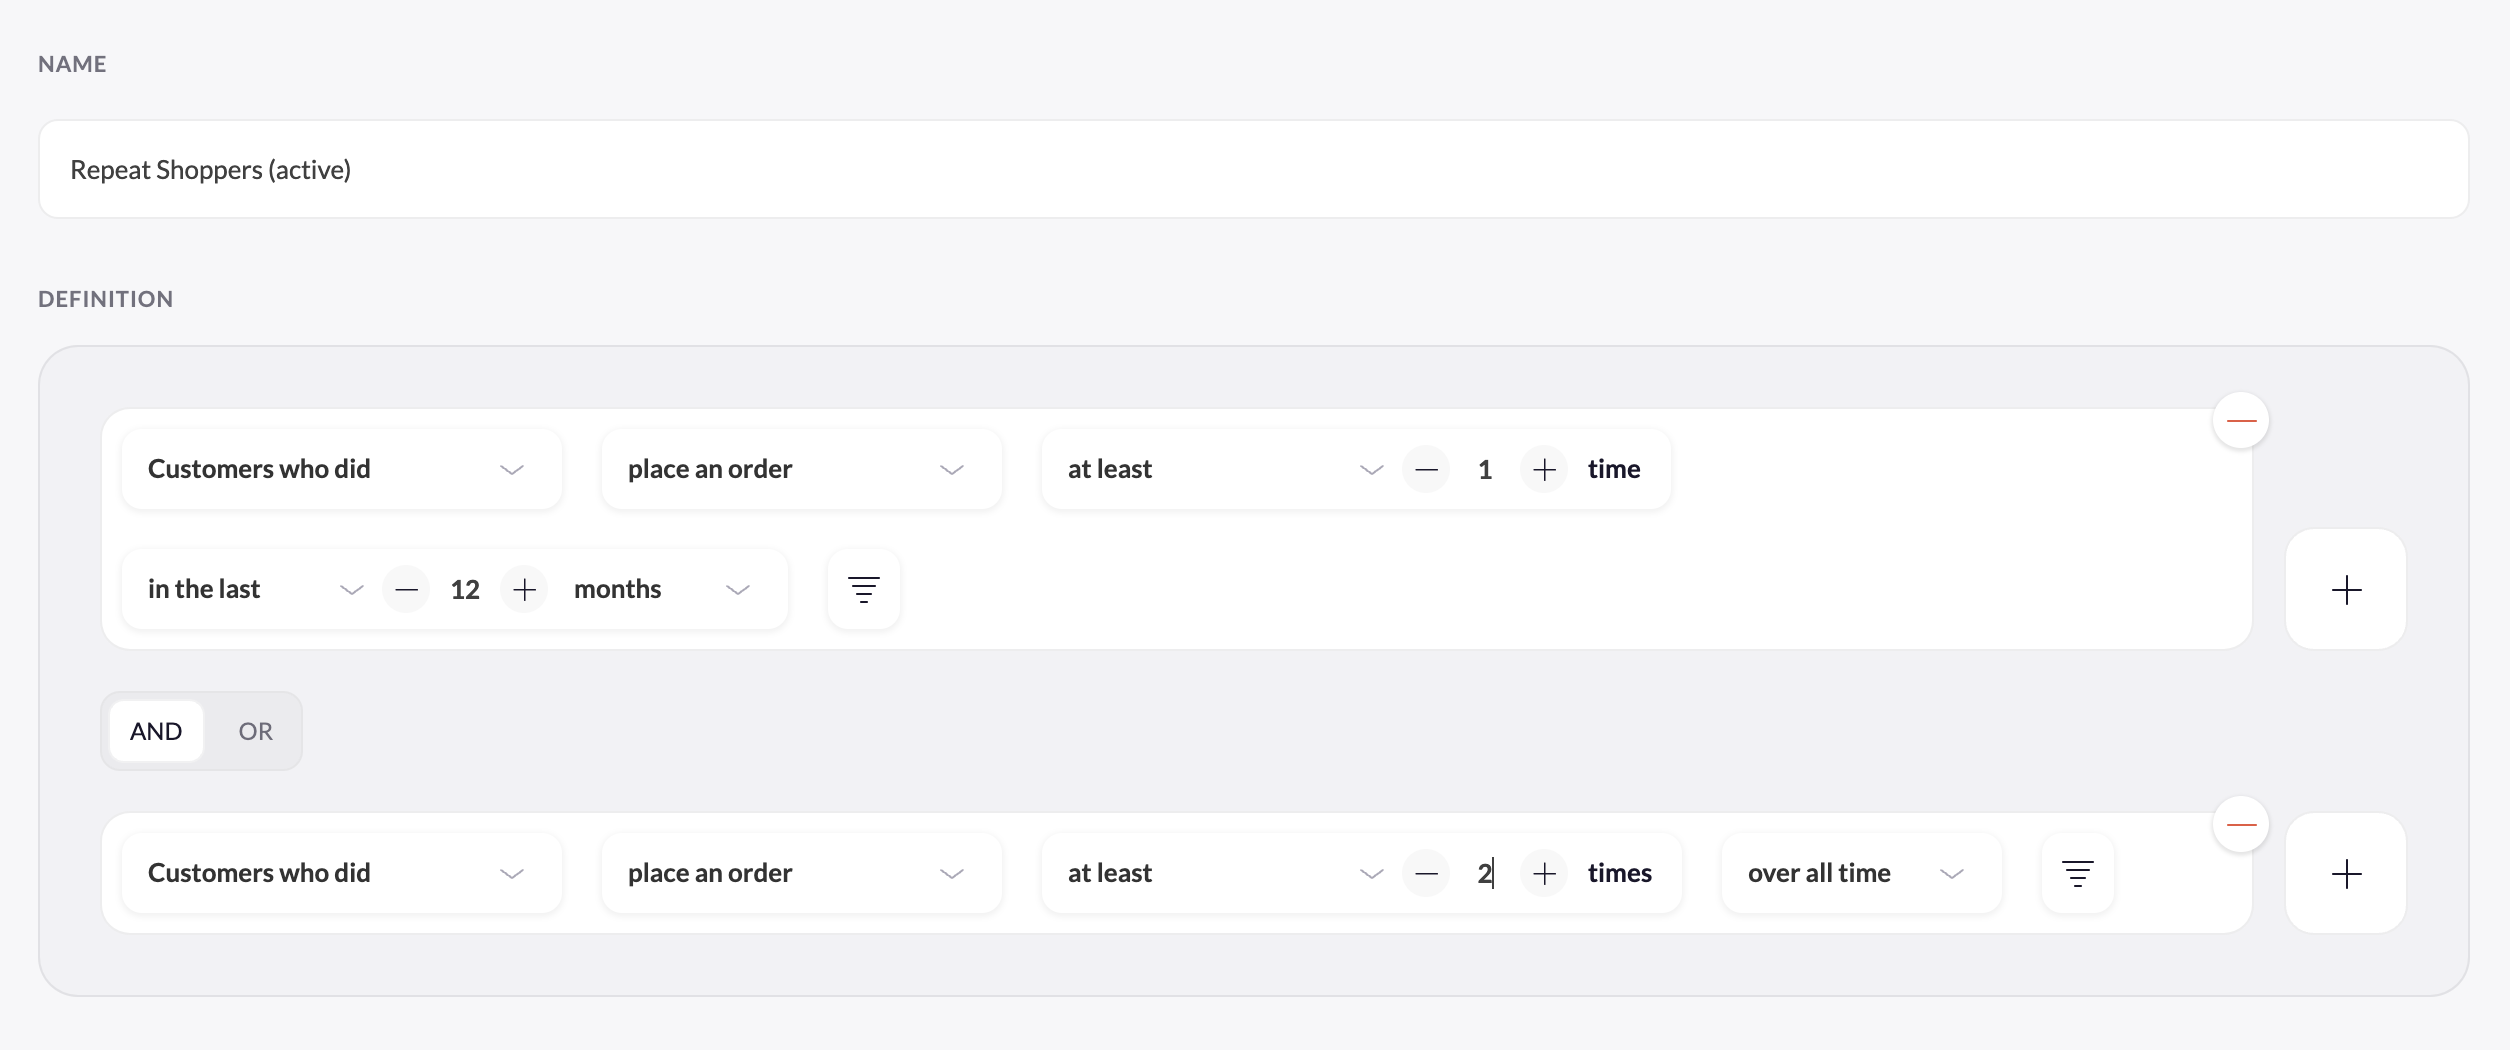Image resolution: width=2510 pixels, height=1050 pixels.
Task: Select the AND logic option
Action: click(156, 731)
